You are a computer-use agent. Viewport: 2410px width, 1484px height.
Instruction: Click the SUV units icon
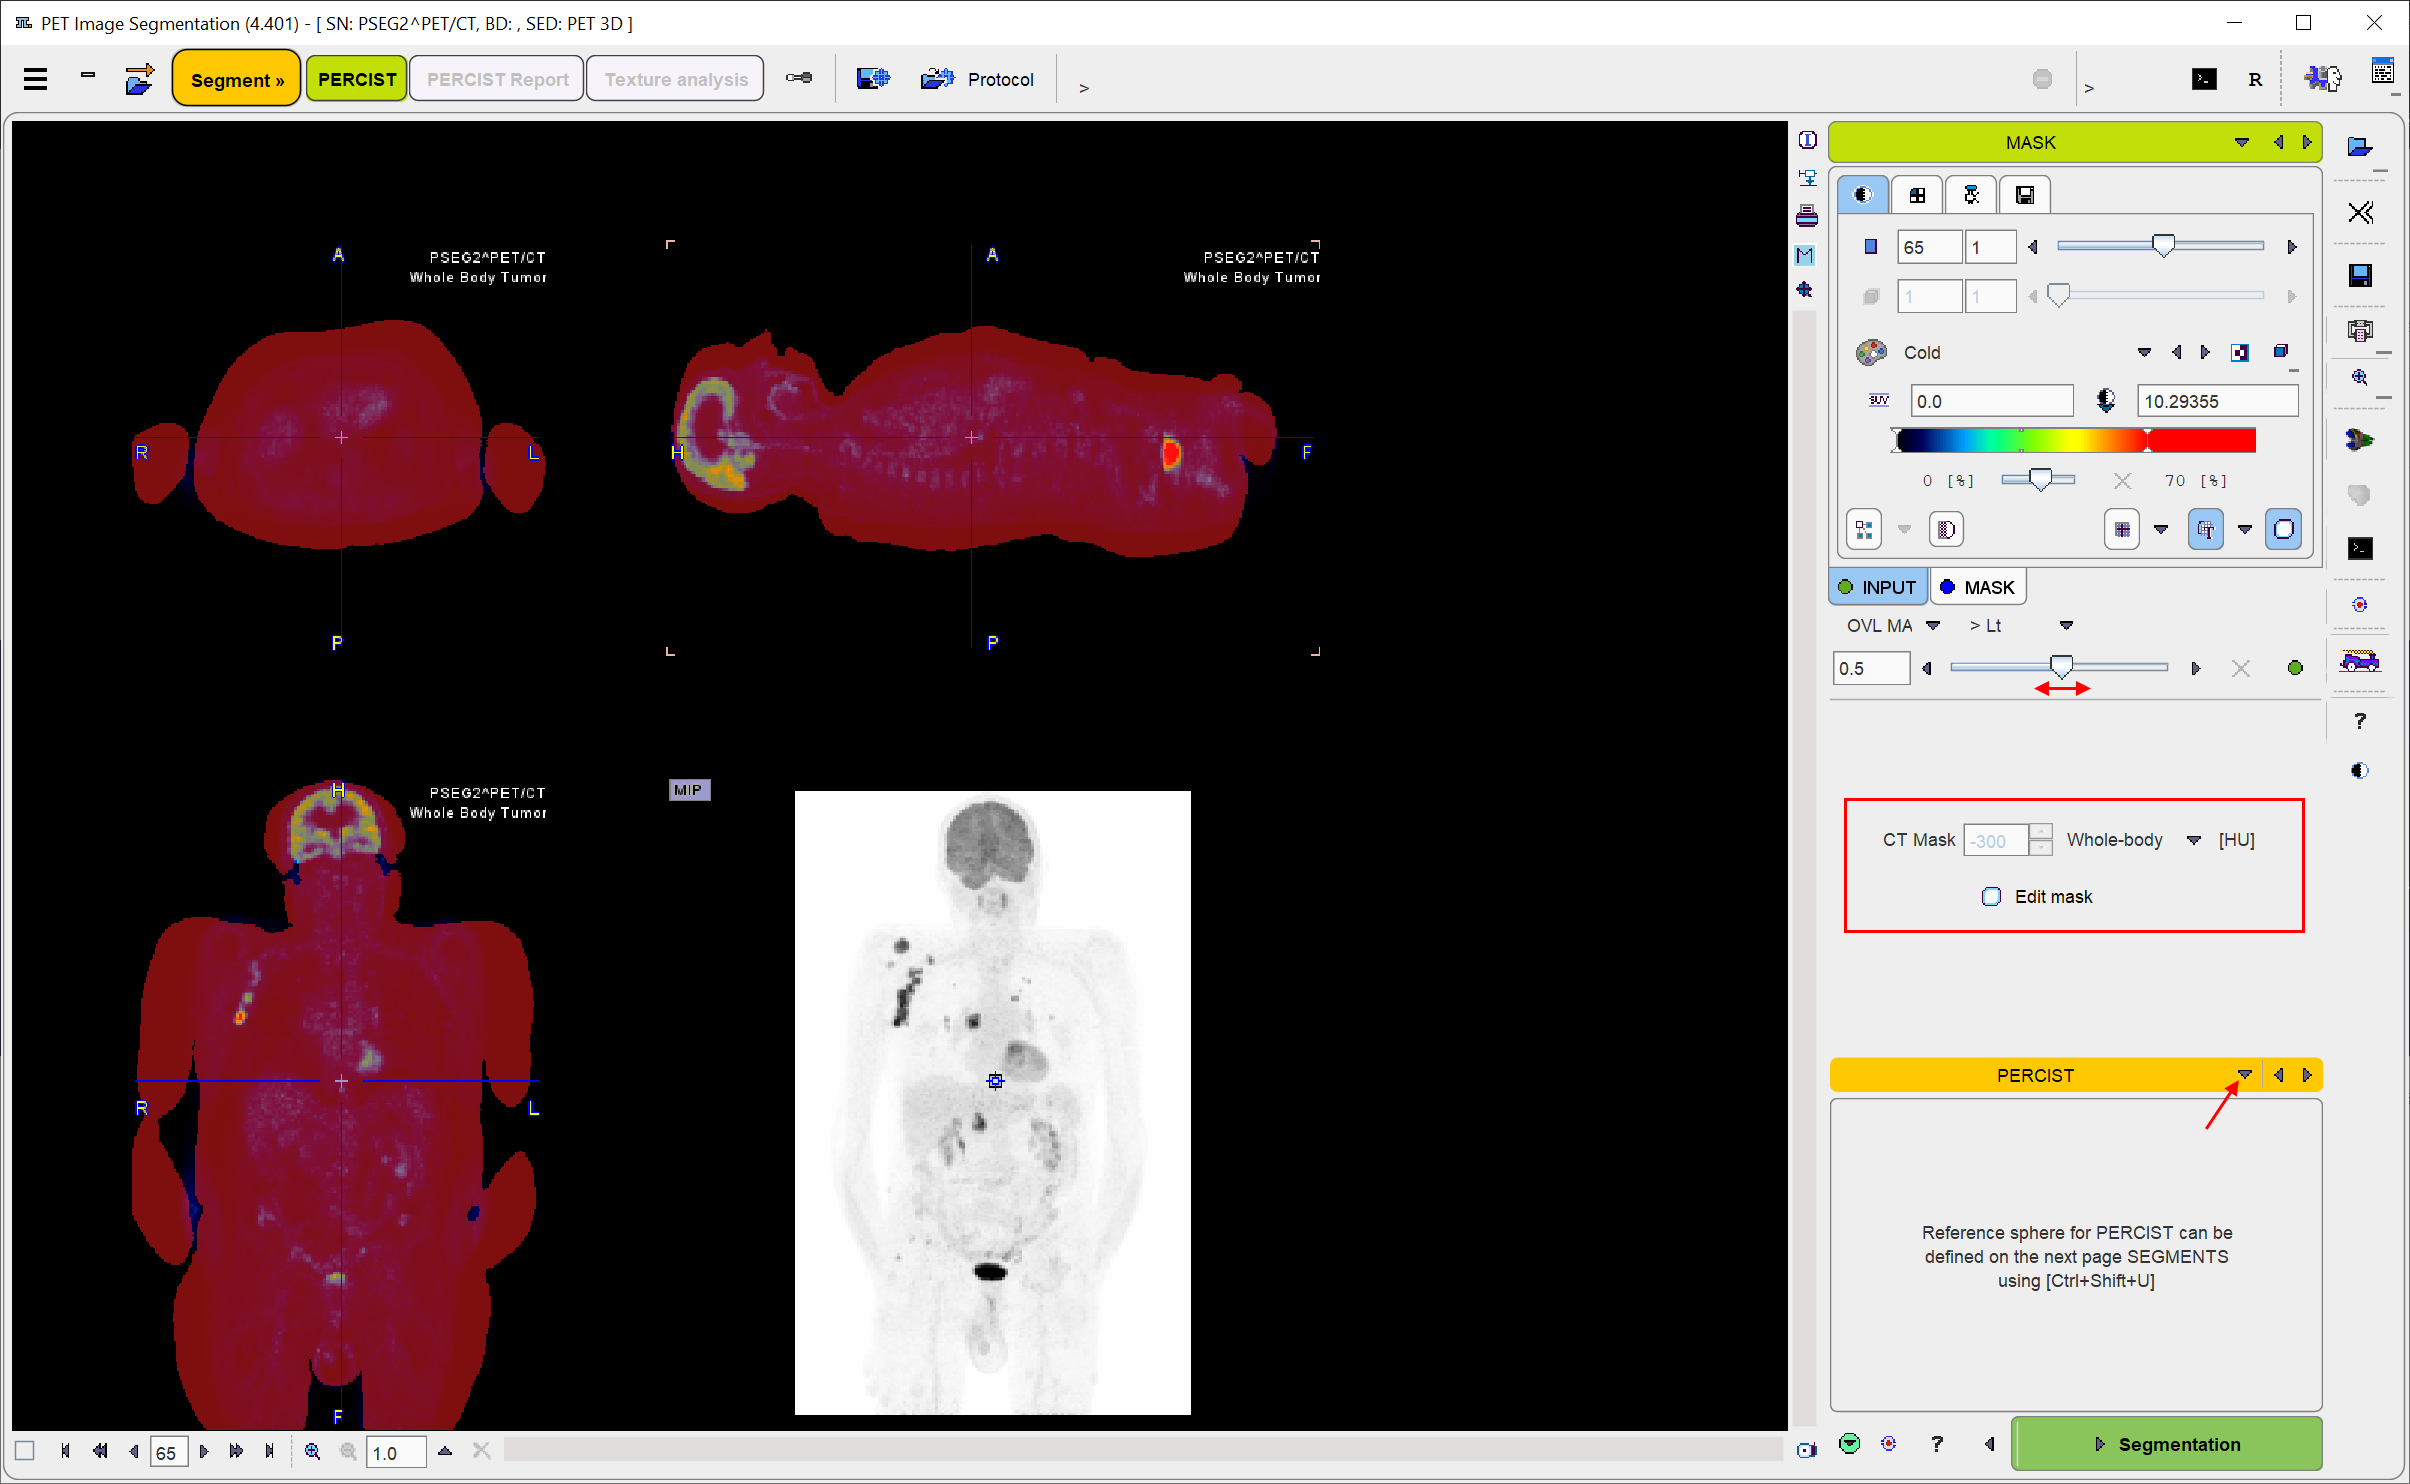(1879, 400)
